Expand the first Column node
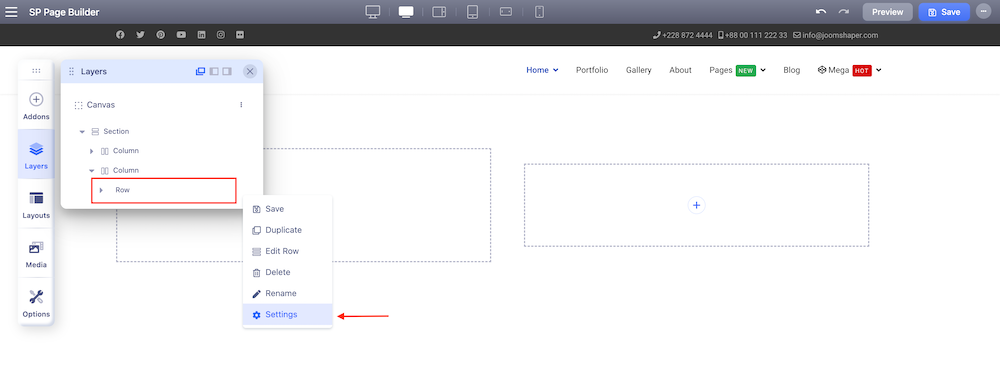This screenshot has width=1000, height=369. click(x=91, y=151)
